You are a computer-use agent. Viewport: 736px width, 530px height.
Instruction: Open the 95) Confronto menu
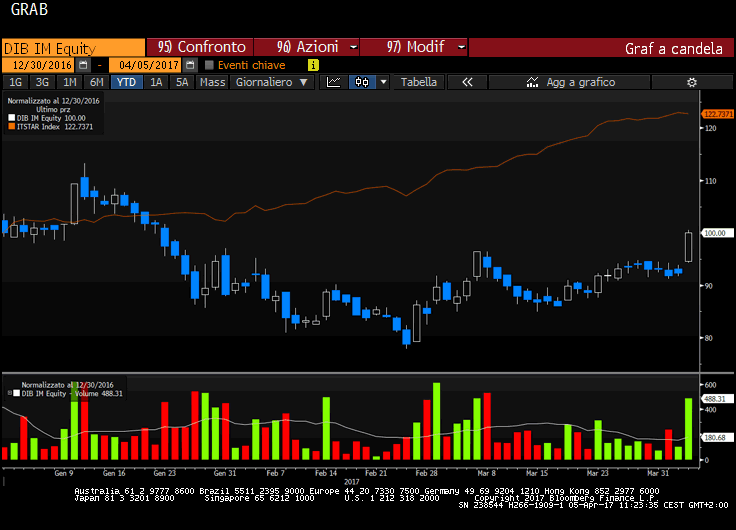[200, 47]
